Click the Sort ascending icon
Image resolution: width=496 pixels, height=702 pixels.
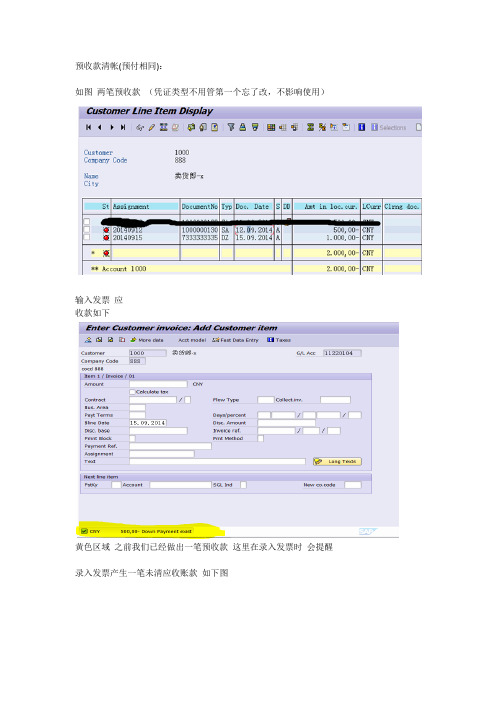click(x=243, y=127)
